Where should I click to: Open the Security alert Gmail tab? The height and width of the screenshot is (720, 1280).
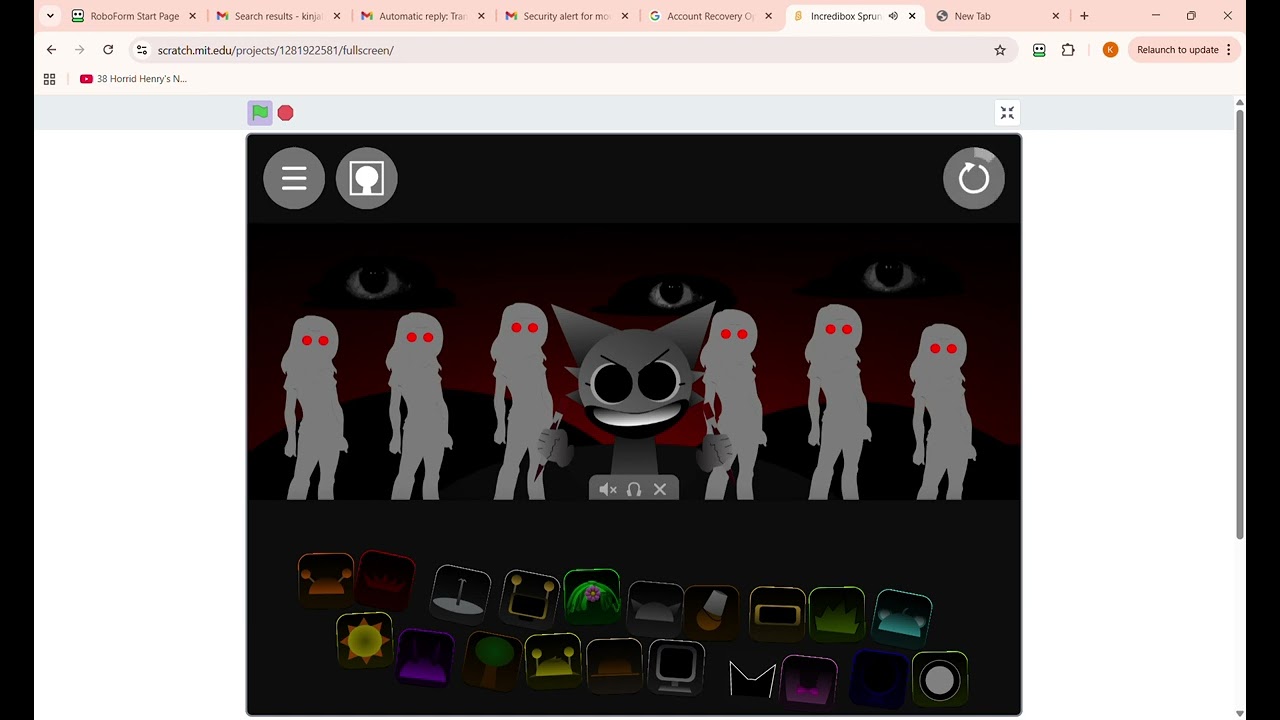click(x=567, y=16)
